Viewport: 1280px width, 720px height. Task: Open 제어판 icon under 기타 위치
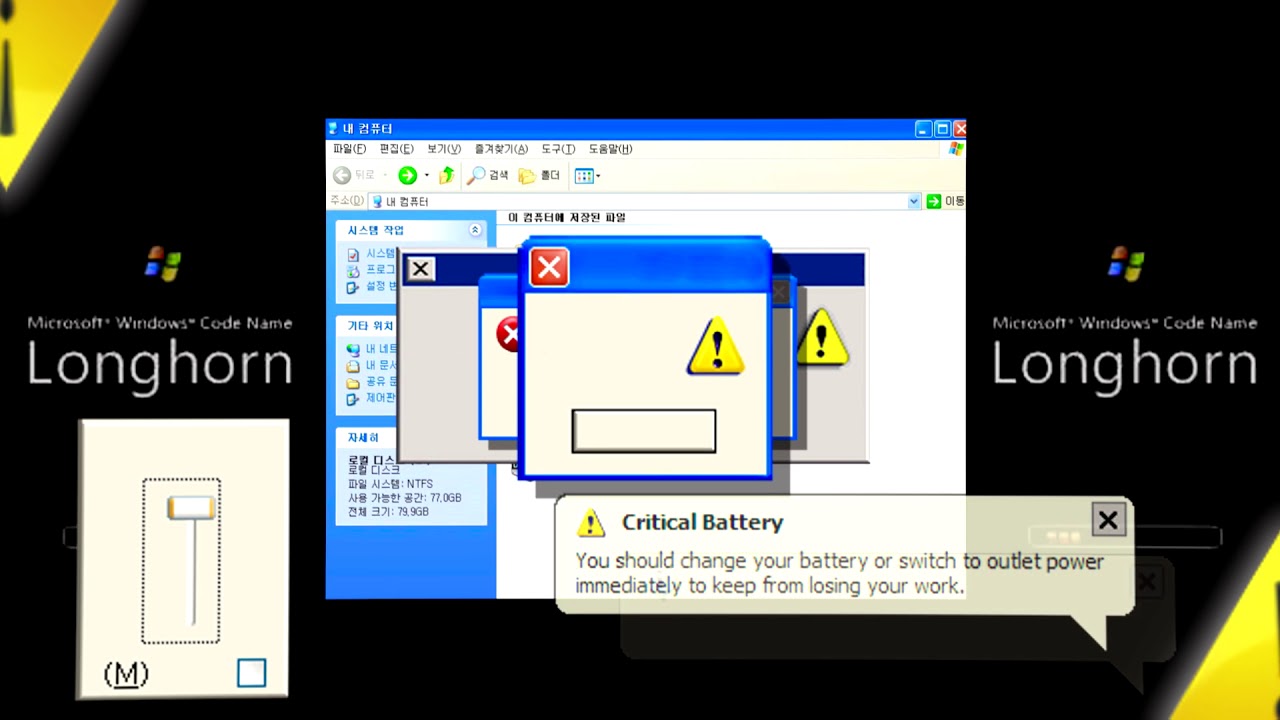click(353, 398)
